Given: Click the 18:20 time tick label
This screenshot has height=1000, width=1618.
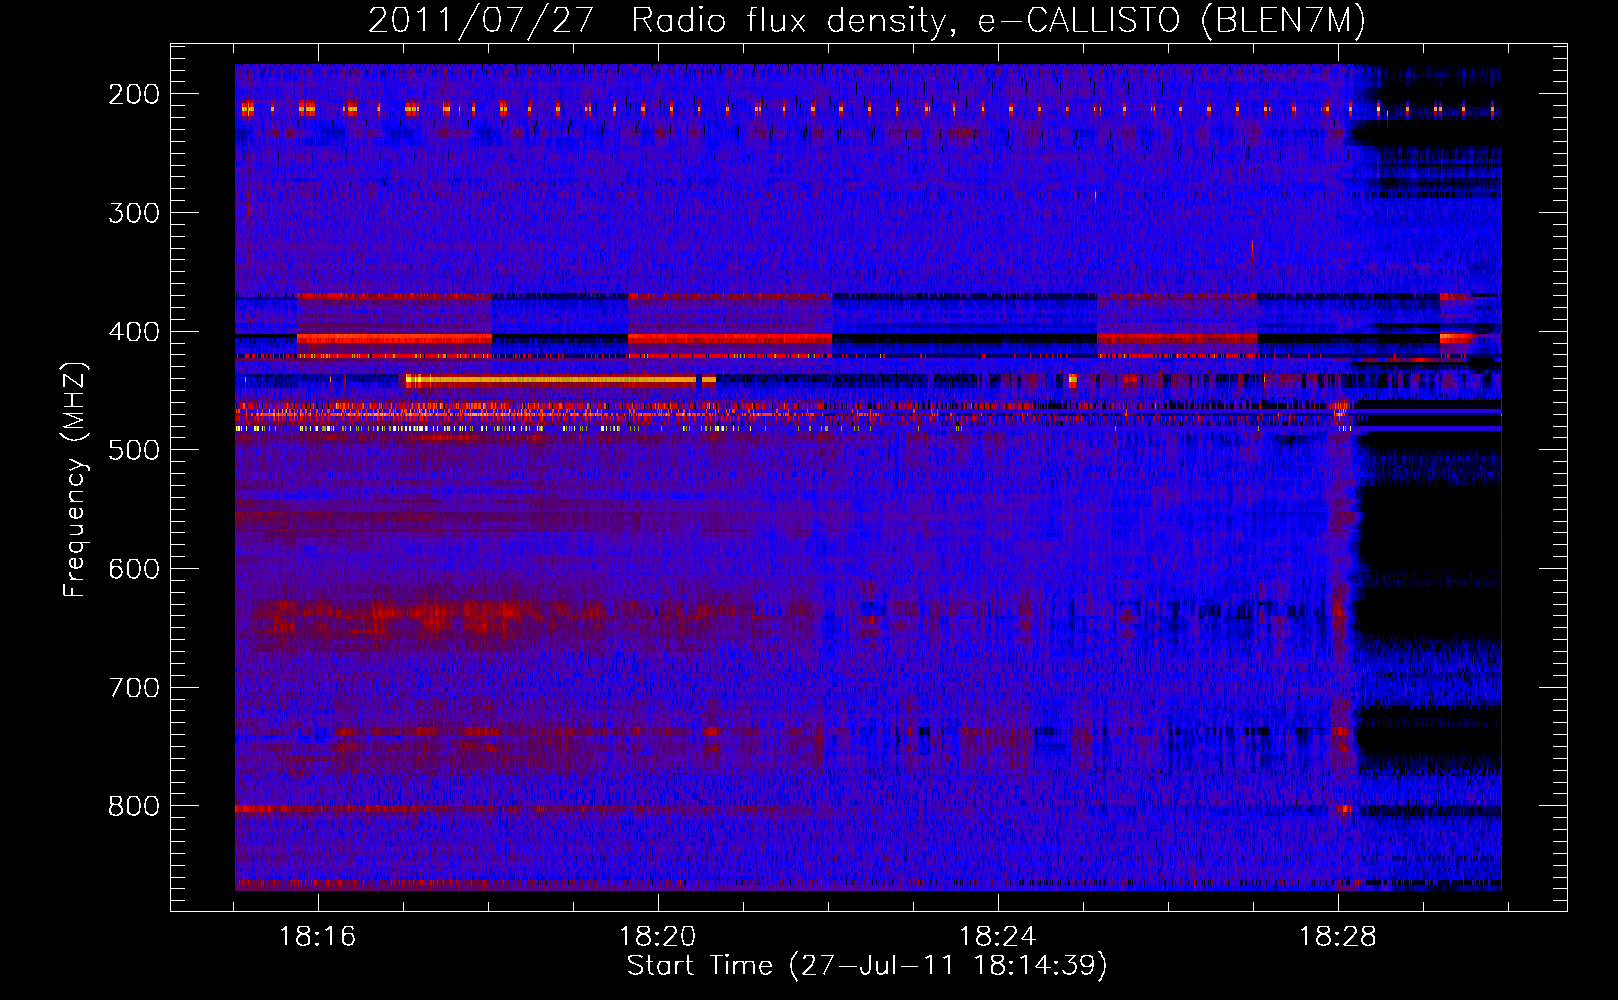Looking at the screenshot, I should point(657,937).
